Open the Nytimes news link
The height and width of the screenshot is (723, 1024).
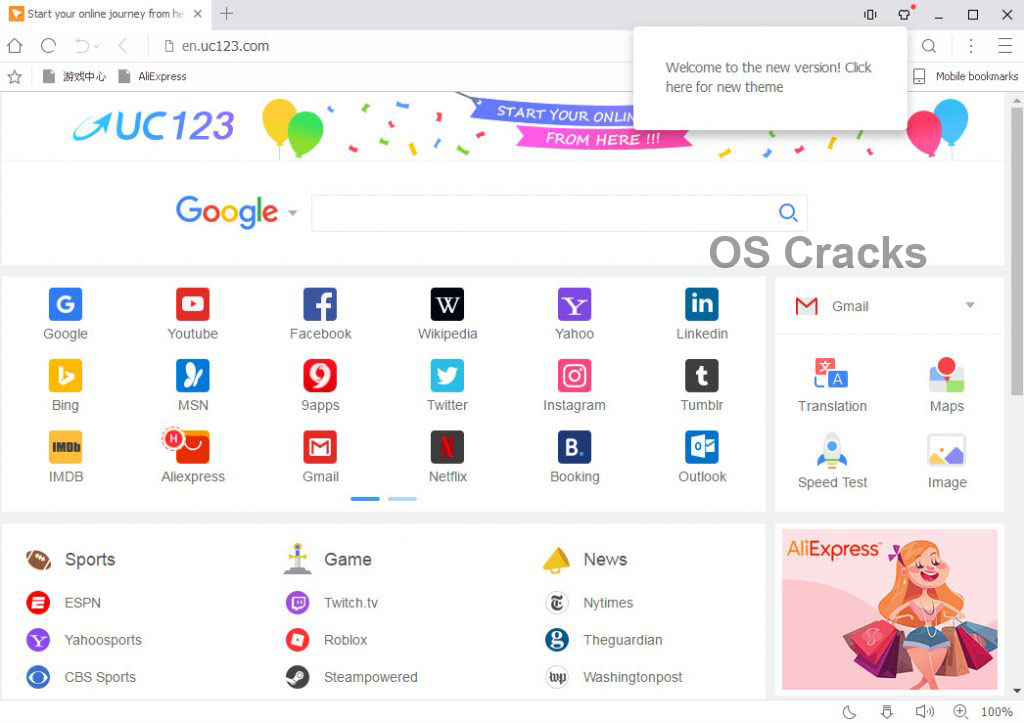pos(589,602)
